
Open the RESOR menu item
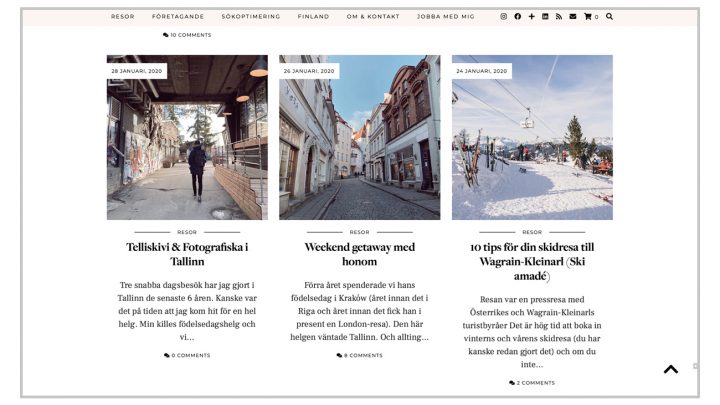click(123, 17)
